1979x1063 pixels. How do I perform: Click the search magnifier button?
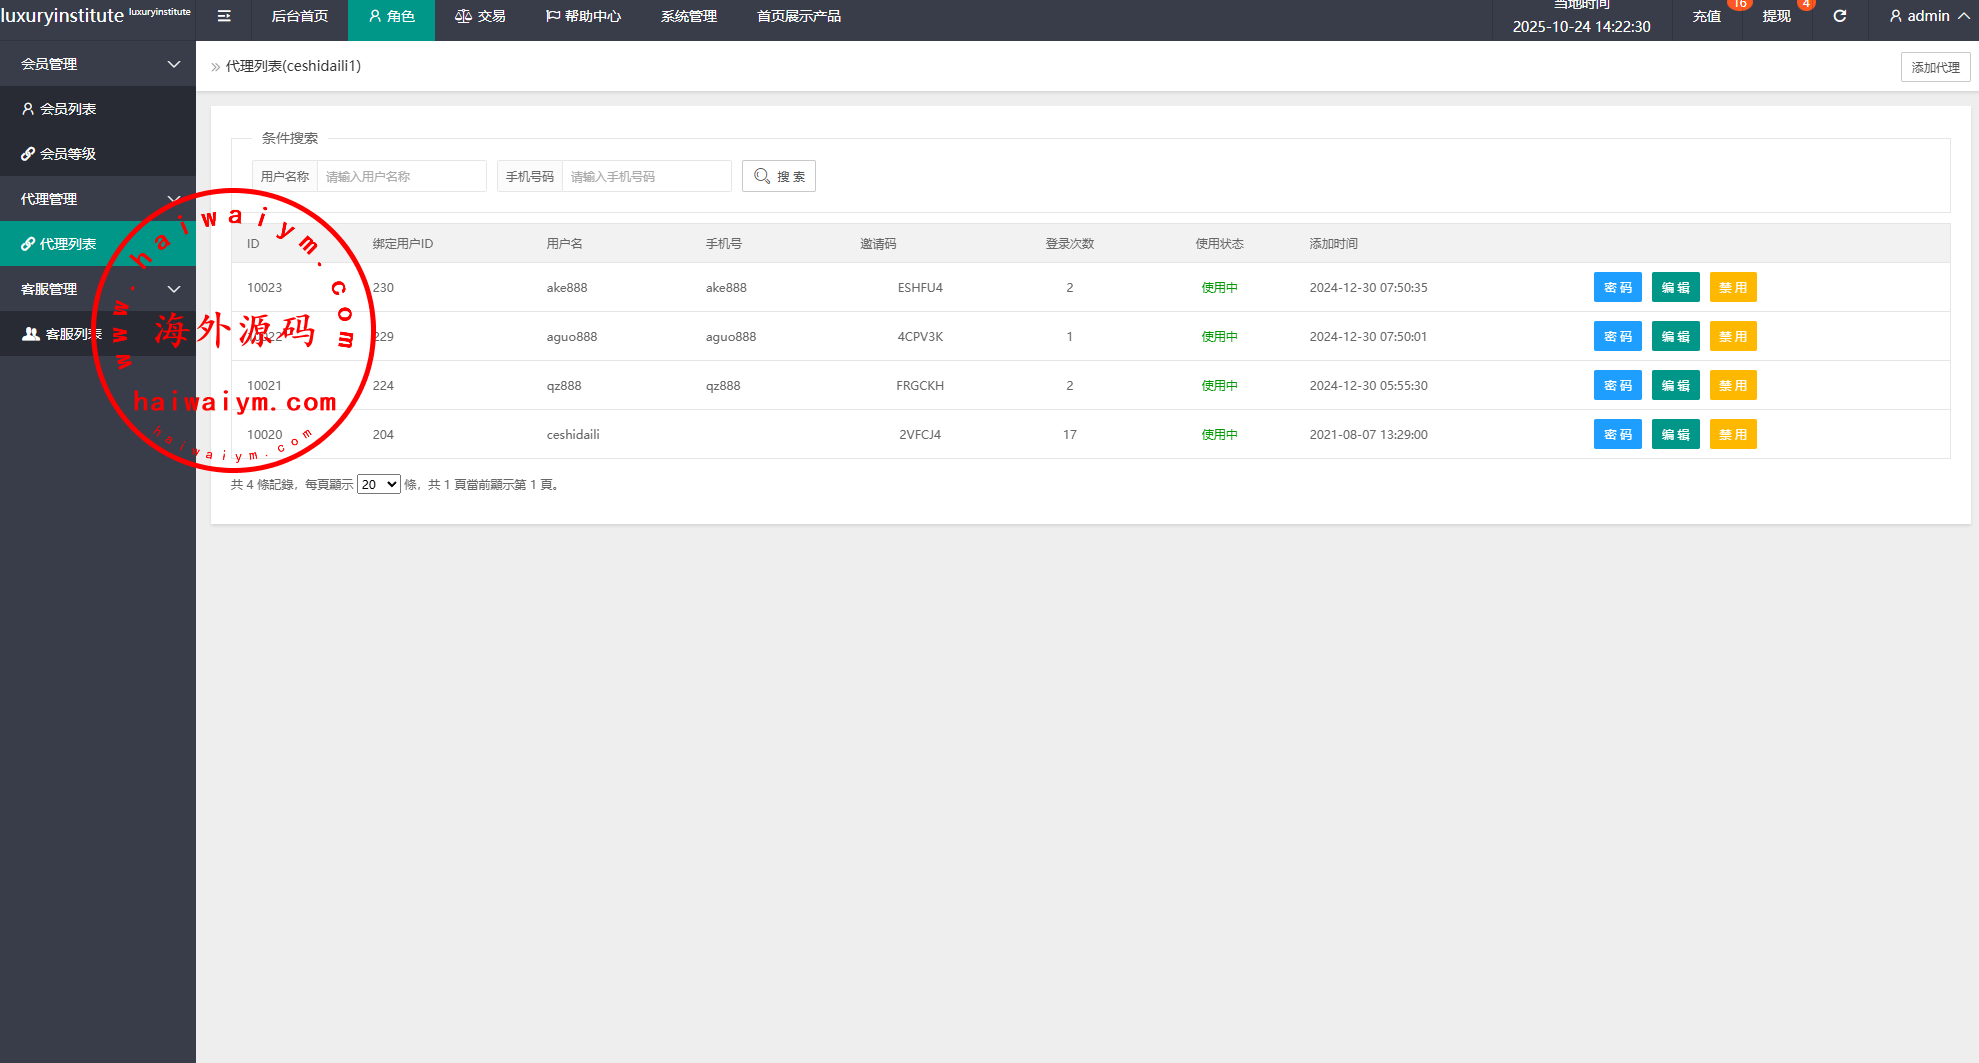click(778, 176)
